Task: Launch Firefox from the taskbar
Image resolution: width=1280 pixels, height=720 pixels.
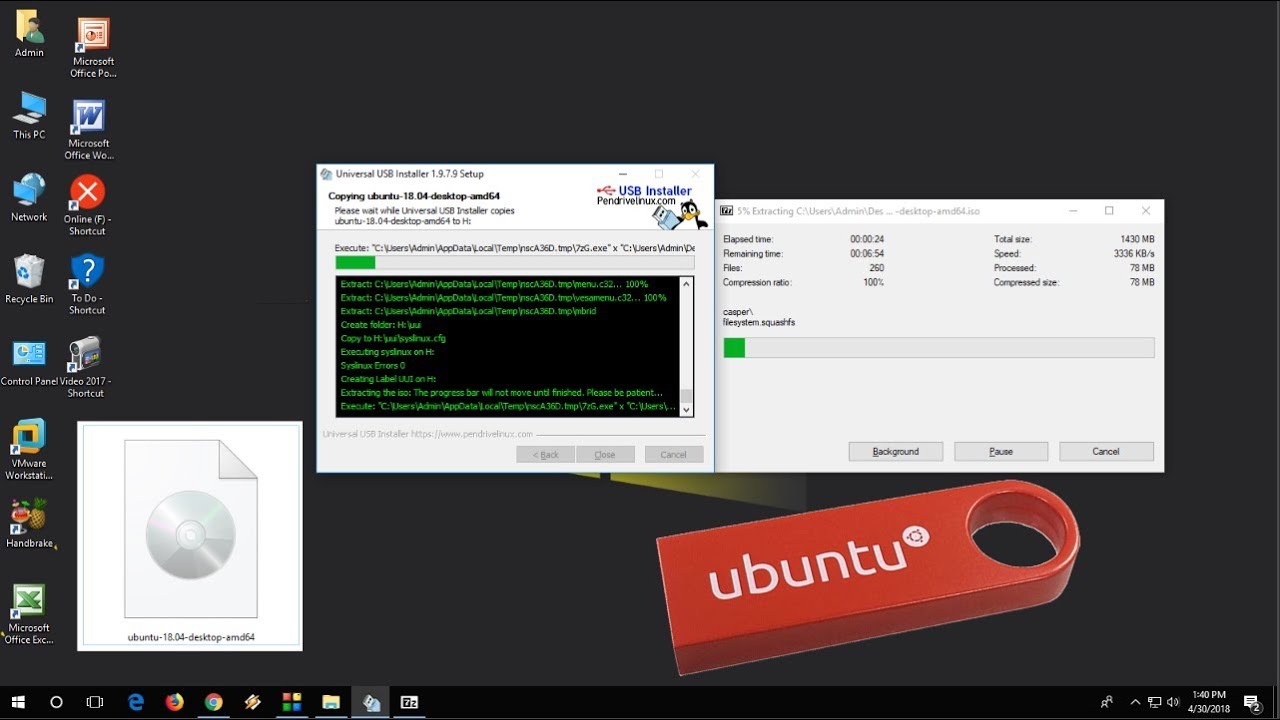Action: click(174, 702)
